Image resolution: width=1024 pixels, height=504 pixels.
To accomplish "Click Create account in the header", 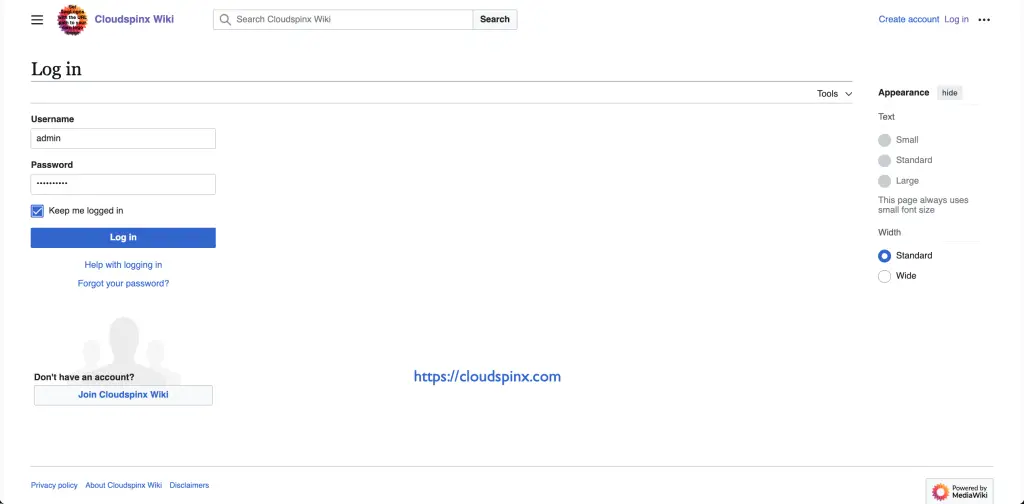I will coord(908,19).
